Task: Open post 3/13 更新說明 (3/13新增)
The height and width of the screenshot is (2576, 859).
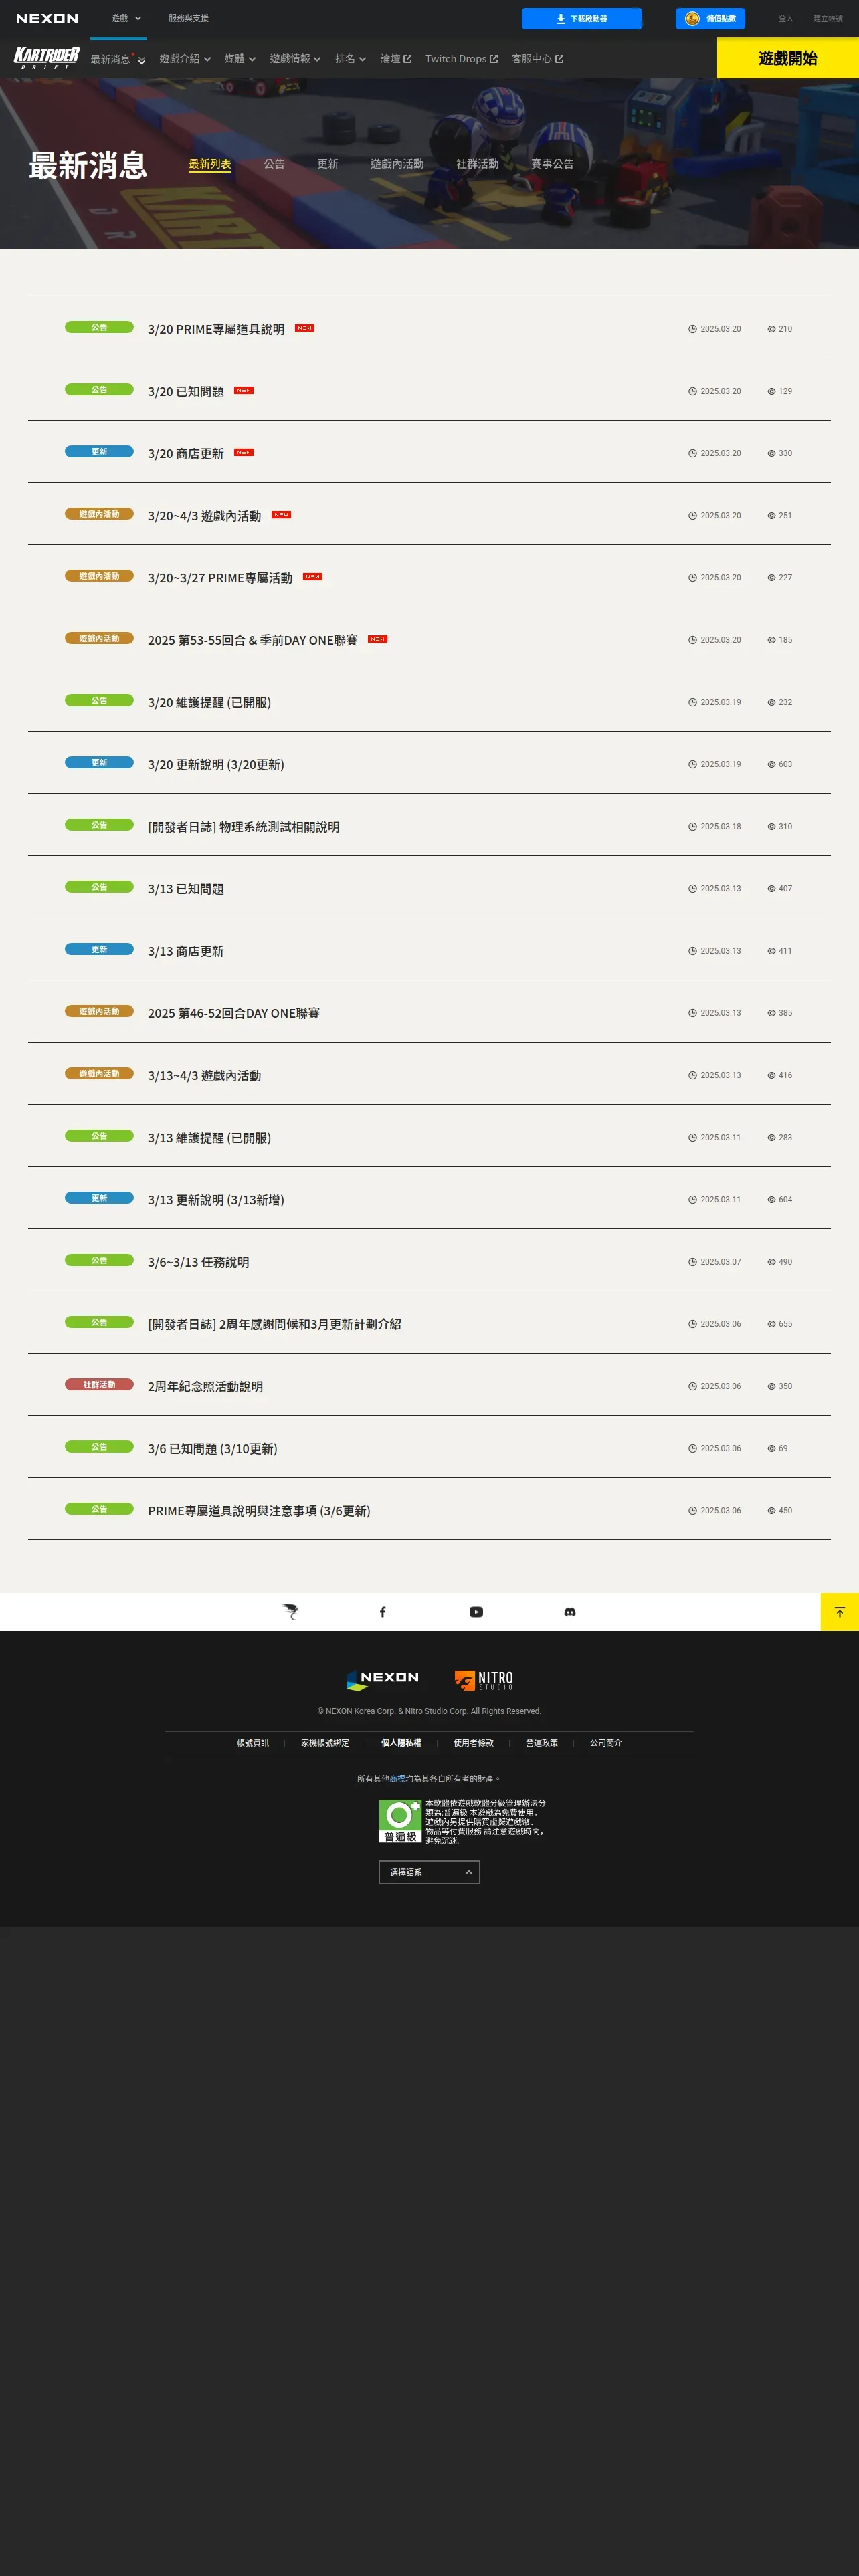Action: click(x=216, y=1200)
